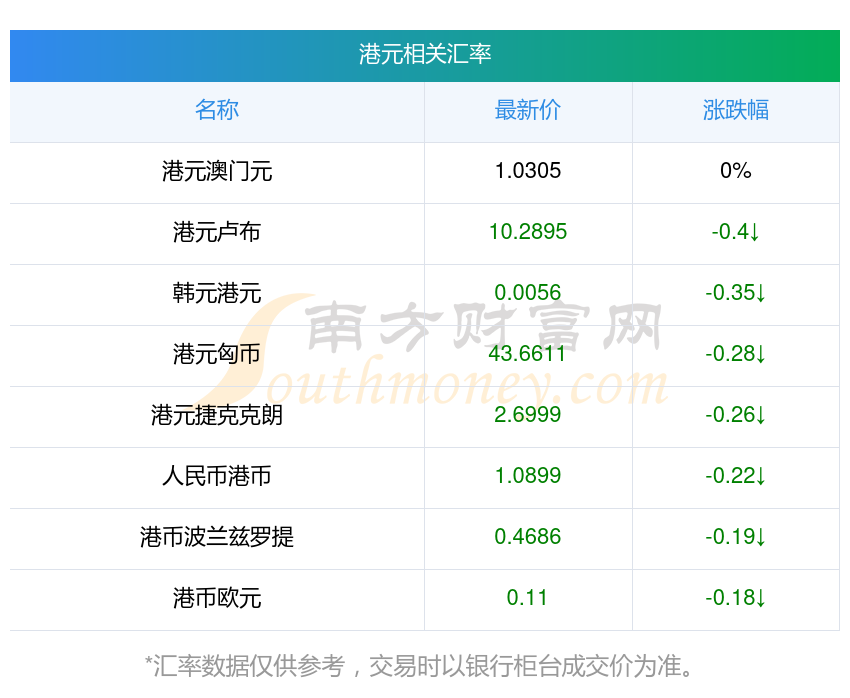This screenshot has width=850, height=698.
Task: Click the price 0.4686
Action: point(527,537)
